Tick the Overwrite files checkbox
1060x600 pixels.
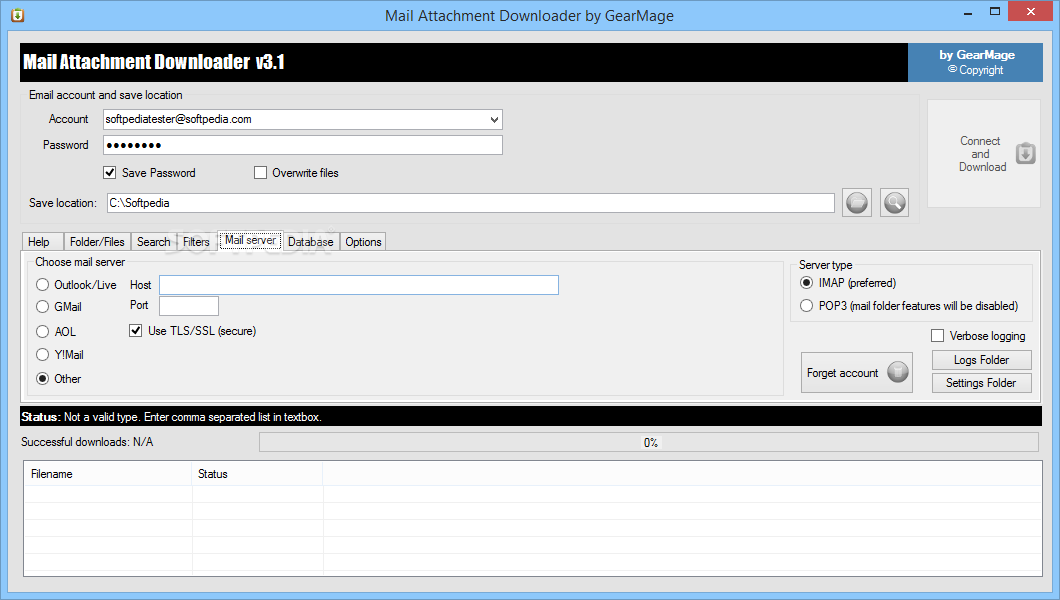[x=260, y=173]
